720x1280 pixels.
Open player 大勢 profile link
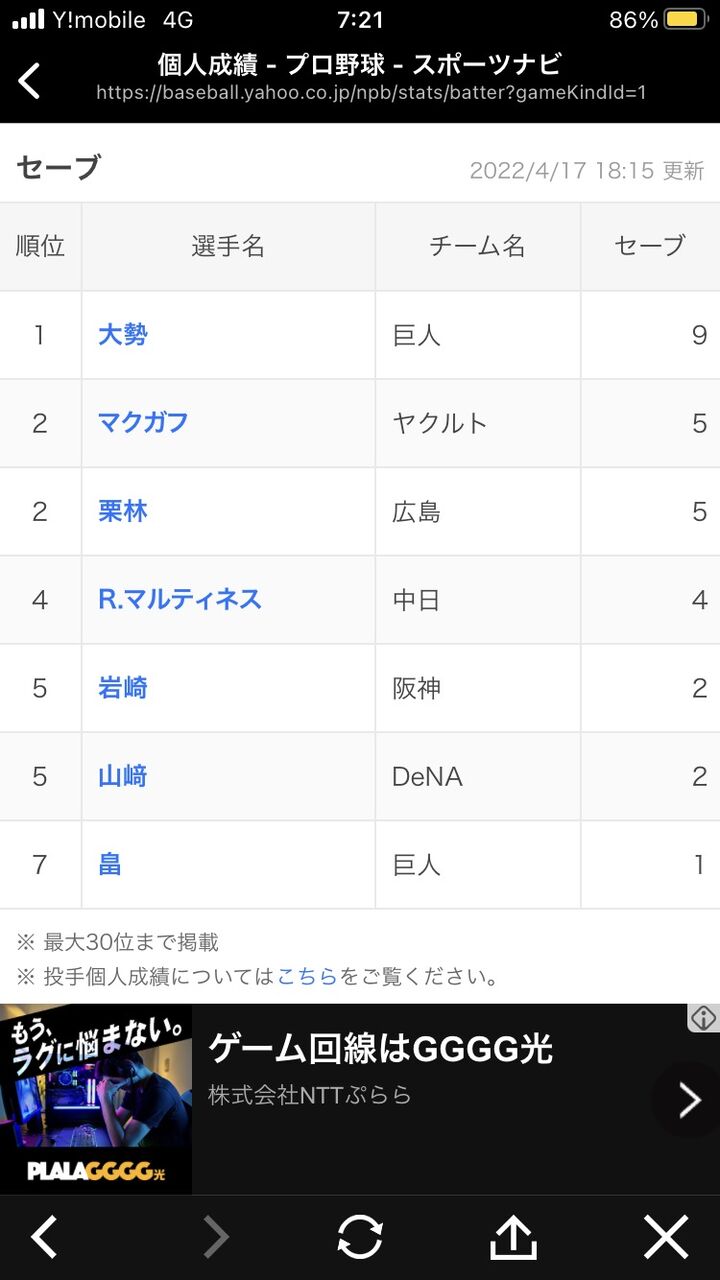(122, 335)
